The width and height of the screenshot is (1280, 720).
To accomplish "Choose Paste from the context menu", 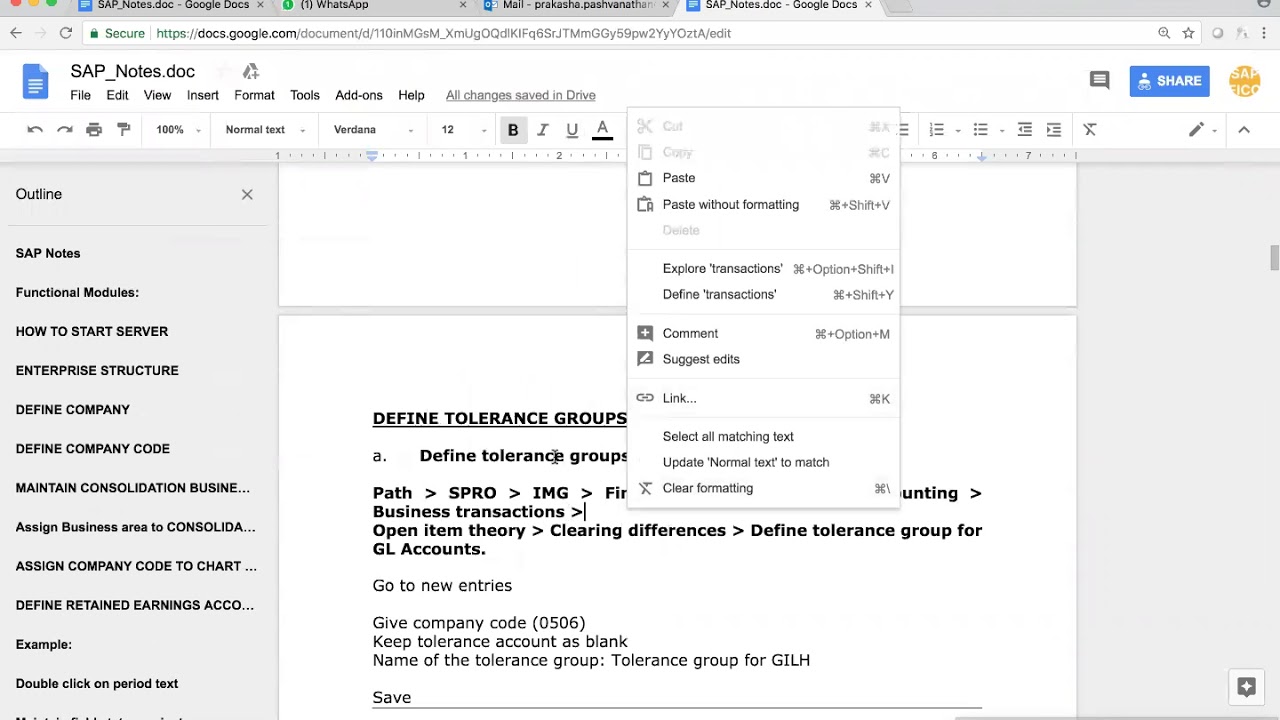I will coord(764,178).
